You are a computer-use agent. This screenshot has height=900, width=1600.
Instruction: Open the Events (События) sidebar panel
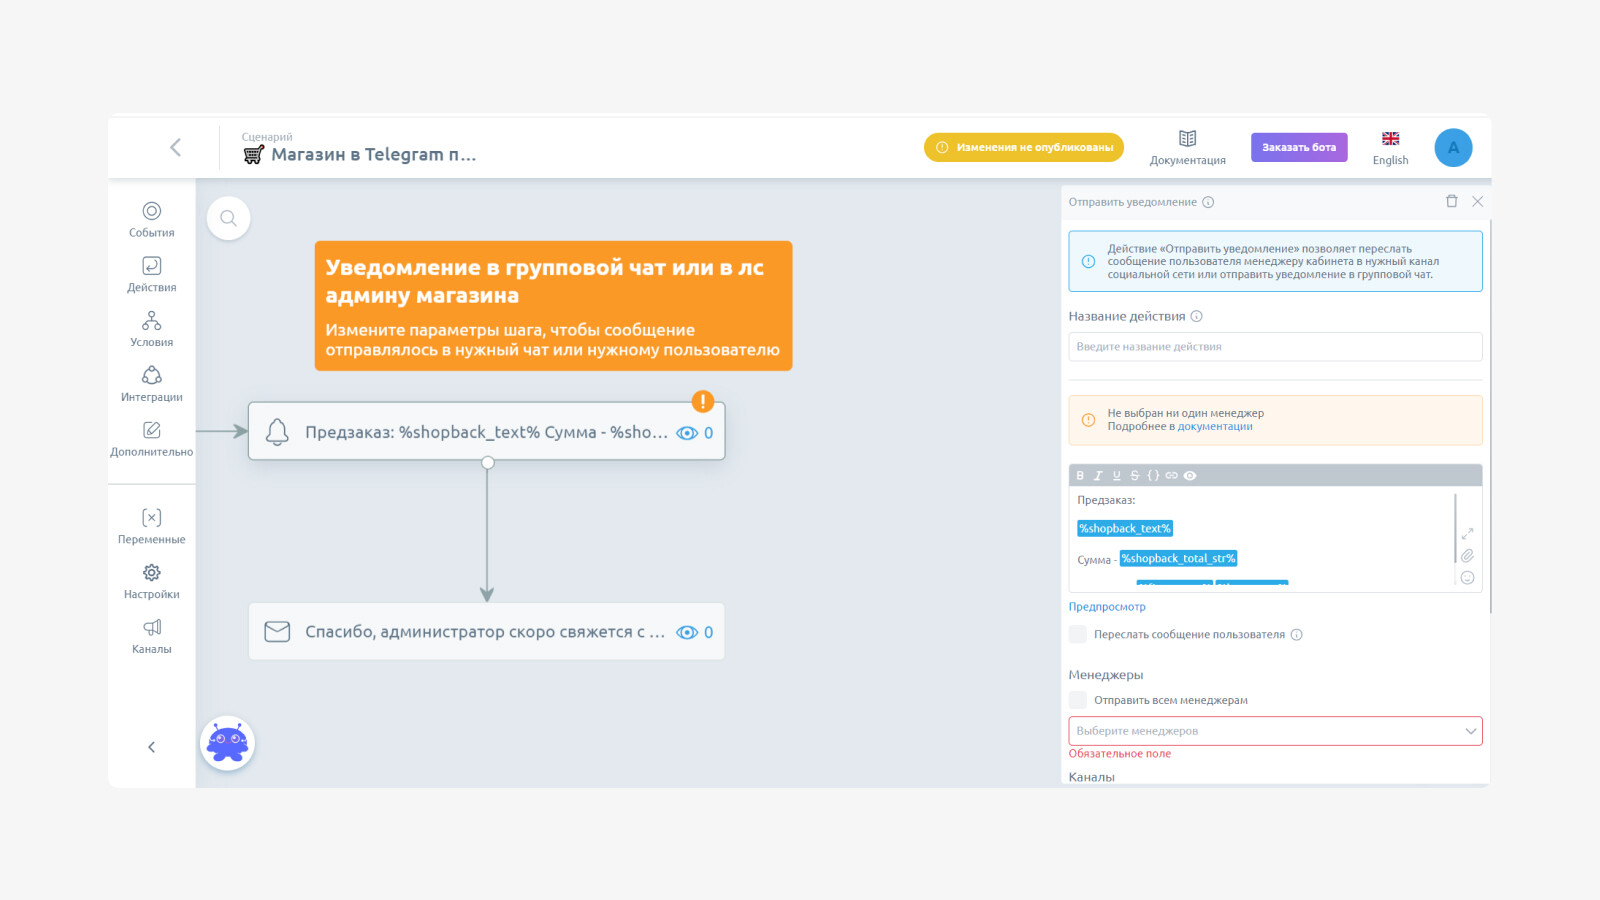(151, 218)
